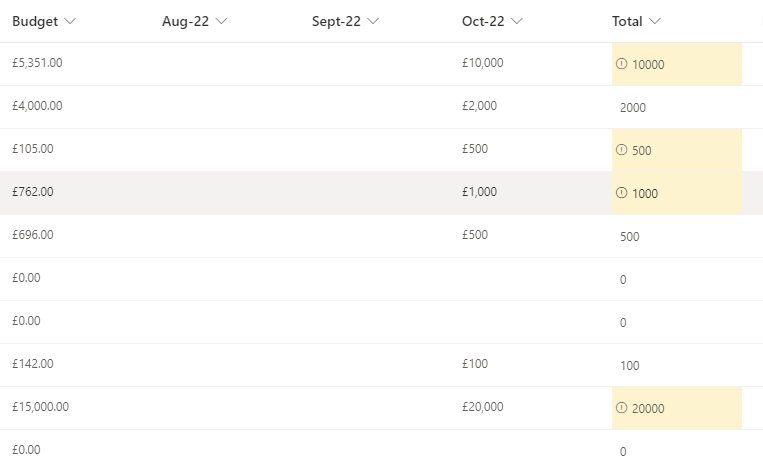Screen dimensions: 763x471
Task: Click the £20,000 Oct-22 cell
Action: [x=483, y=407]
